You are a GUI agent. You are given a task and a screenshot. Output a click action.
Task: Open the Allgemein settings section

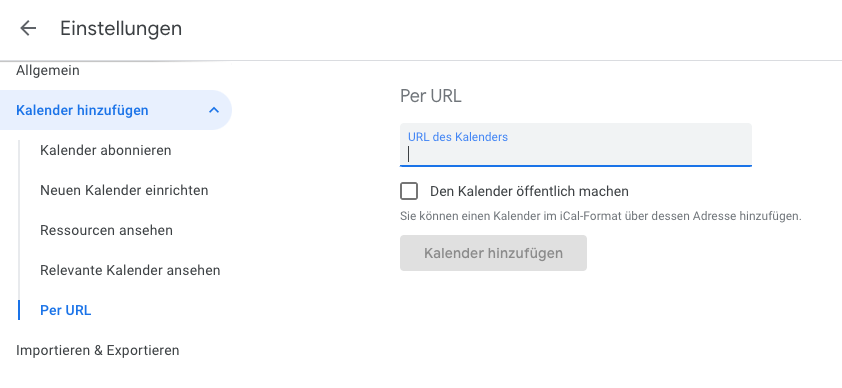(x=48, y=71)
